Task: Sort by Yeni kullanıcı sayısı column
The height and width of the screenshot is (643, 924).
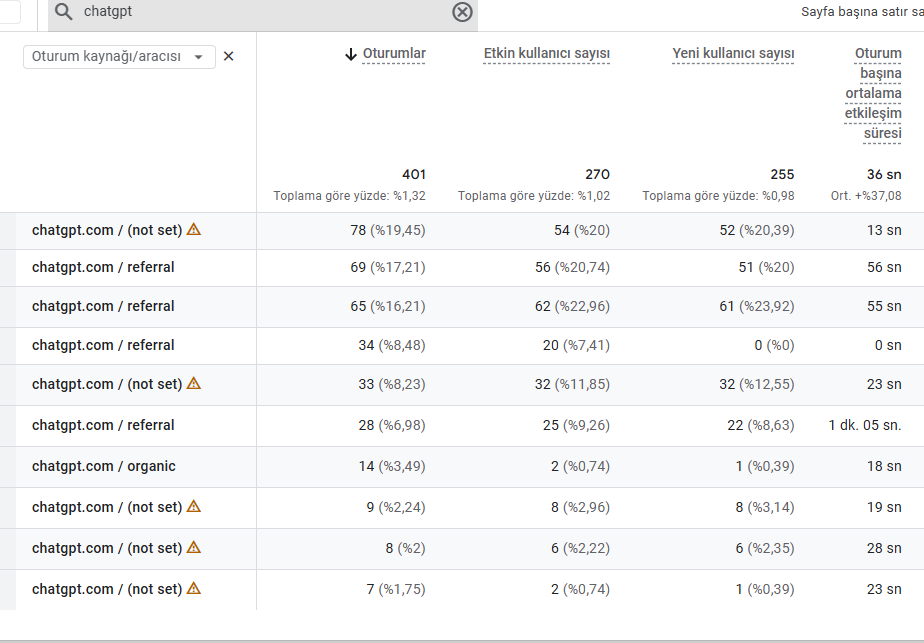Action: [x=733, y=53]
